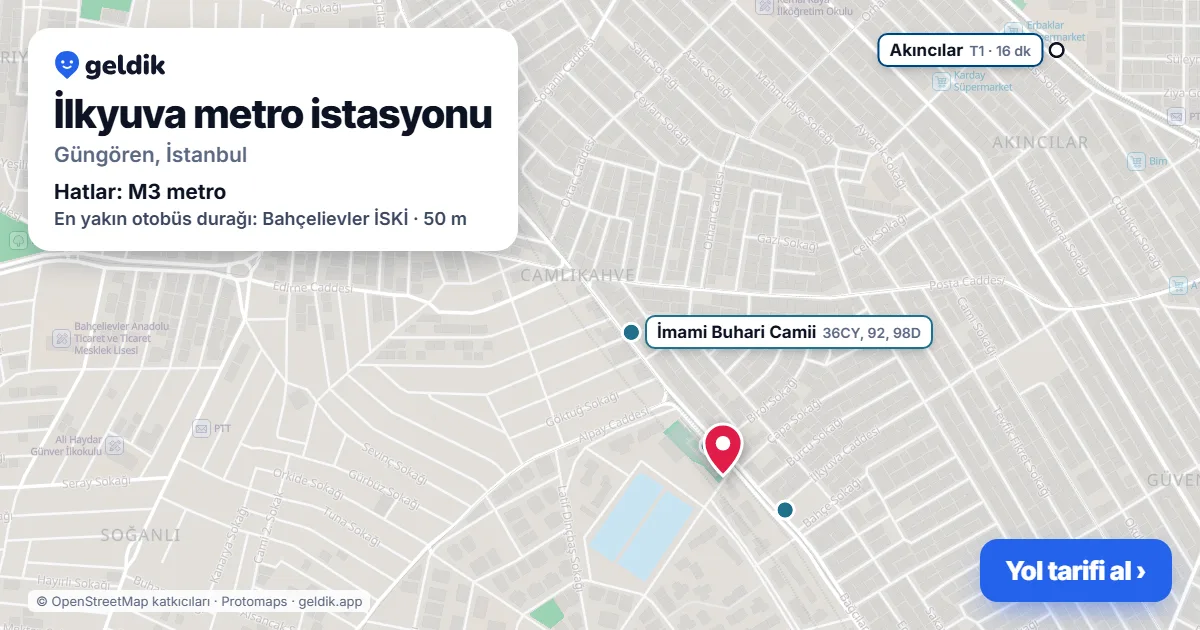Click the geldik brand name
The height and width of the screenshot is (630, 1200).
point(125,66)
